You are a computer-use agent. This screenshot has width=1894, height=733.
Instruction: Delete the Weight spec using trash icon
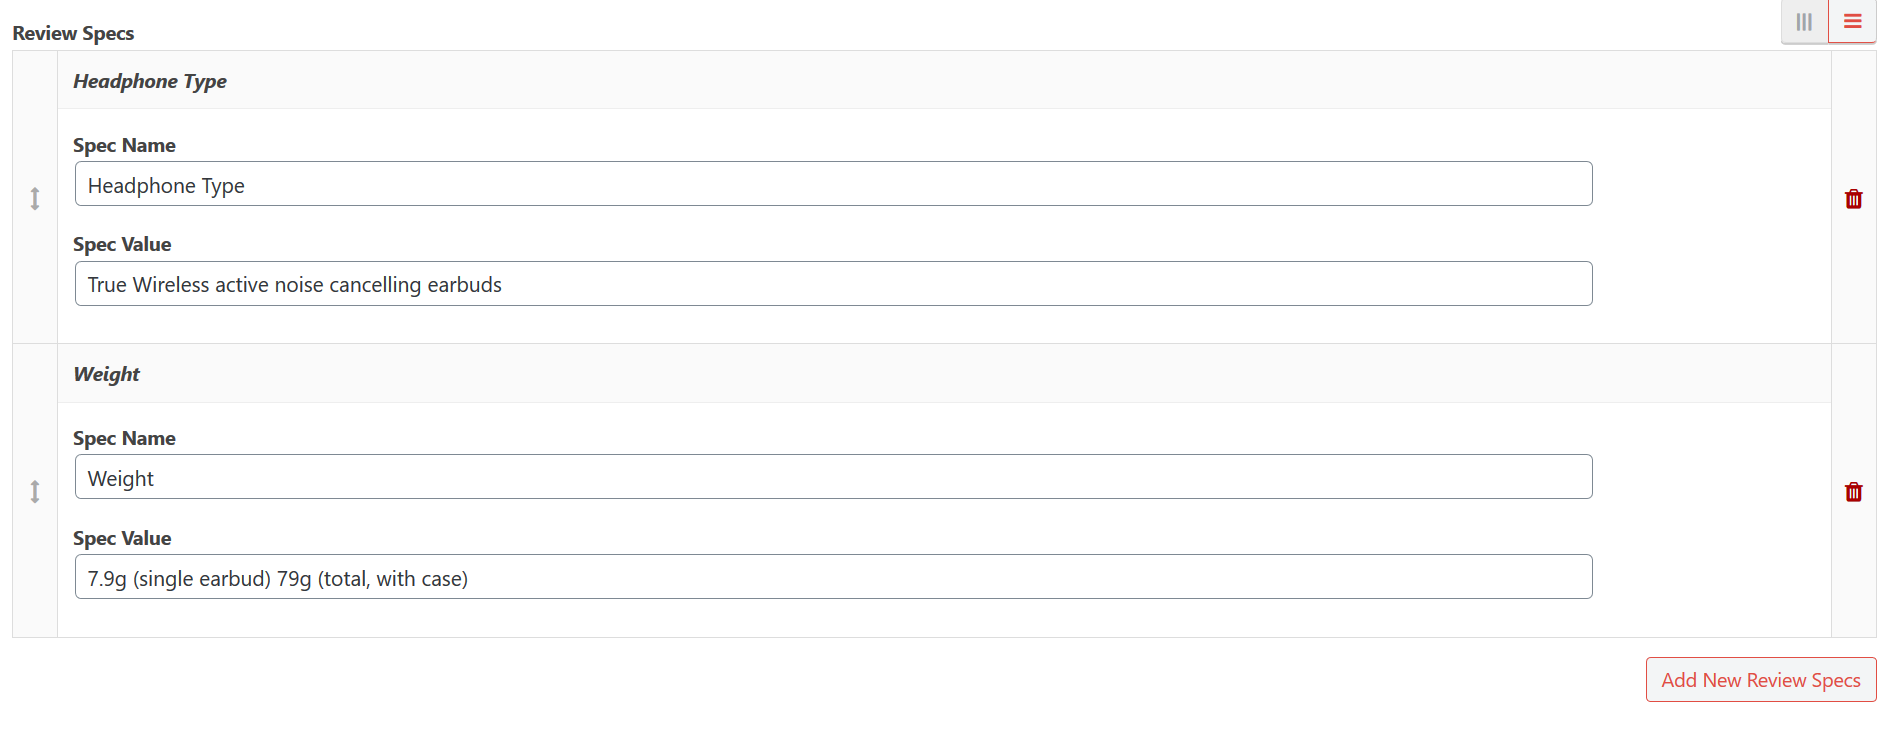pyautogui.click(x=1854, y=492)
